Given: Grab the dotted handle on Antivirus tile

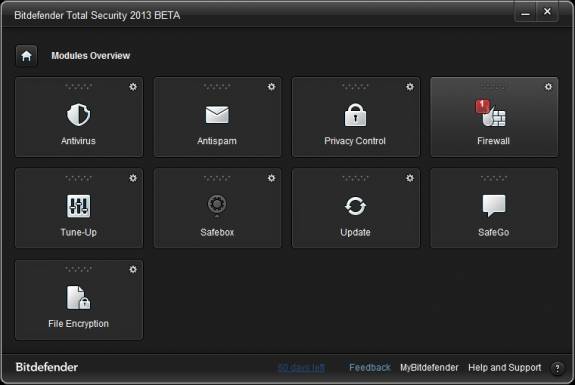Looking at the screenshot, I should point(78,87).
